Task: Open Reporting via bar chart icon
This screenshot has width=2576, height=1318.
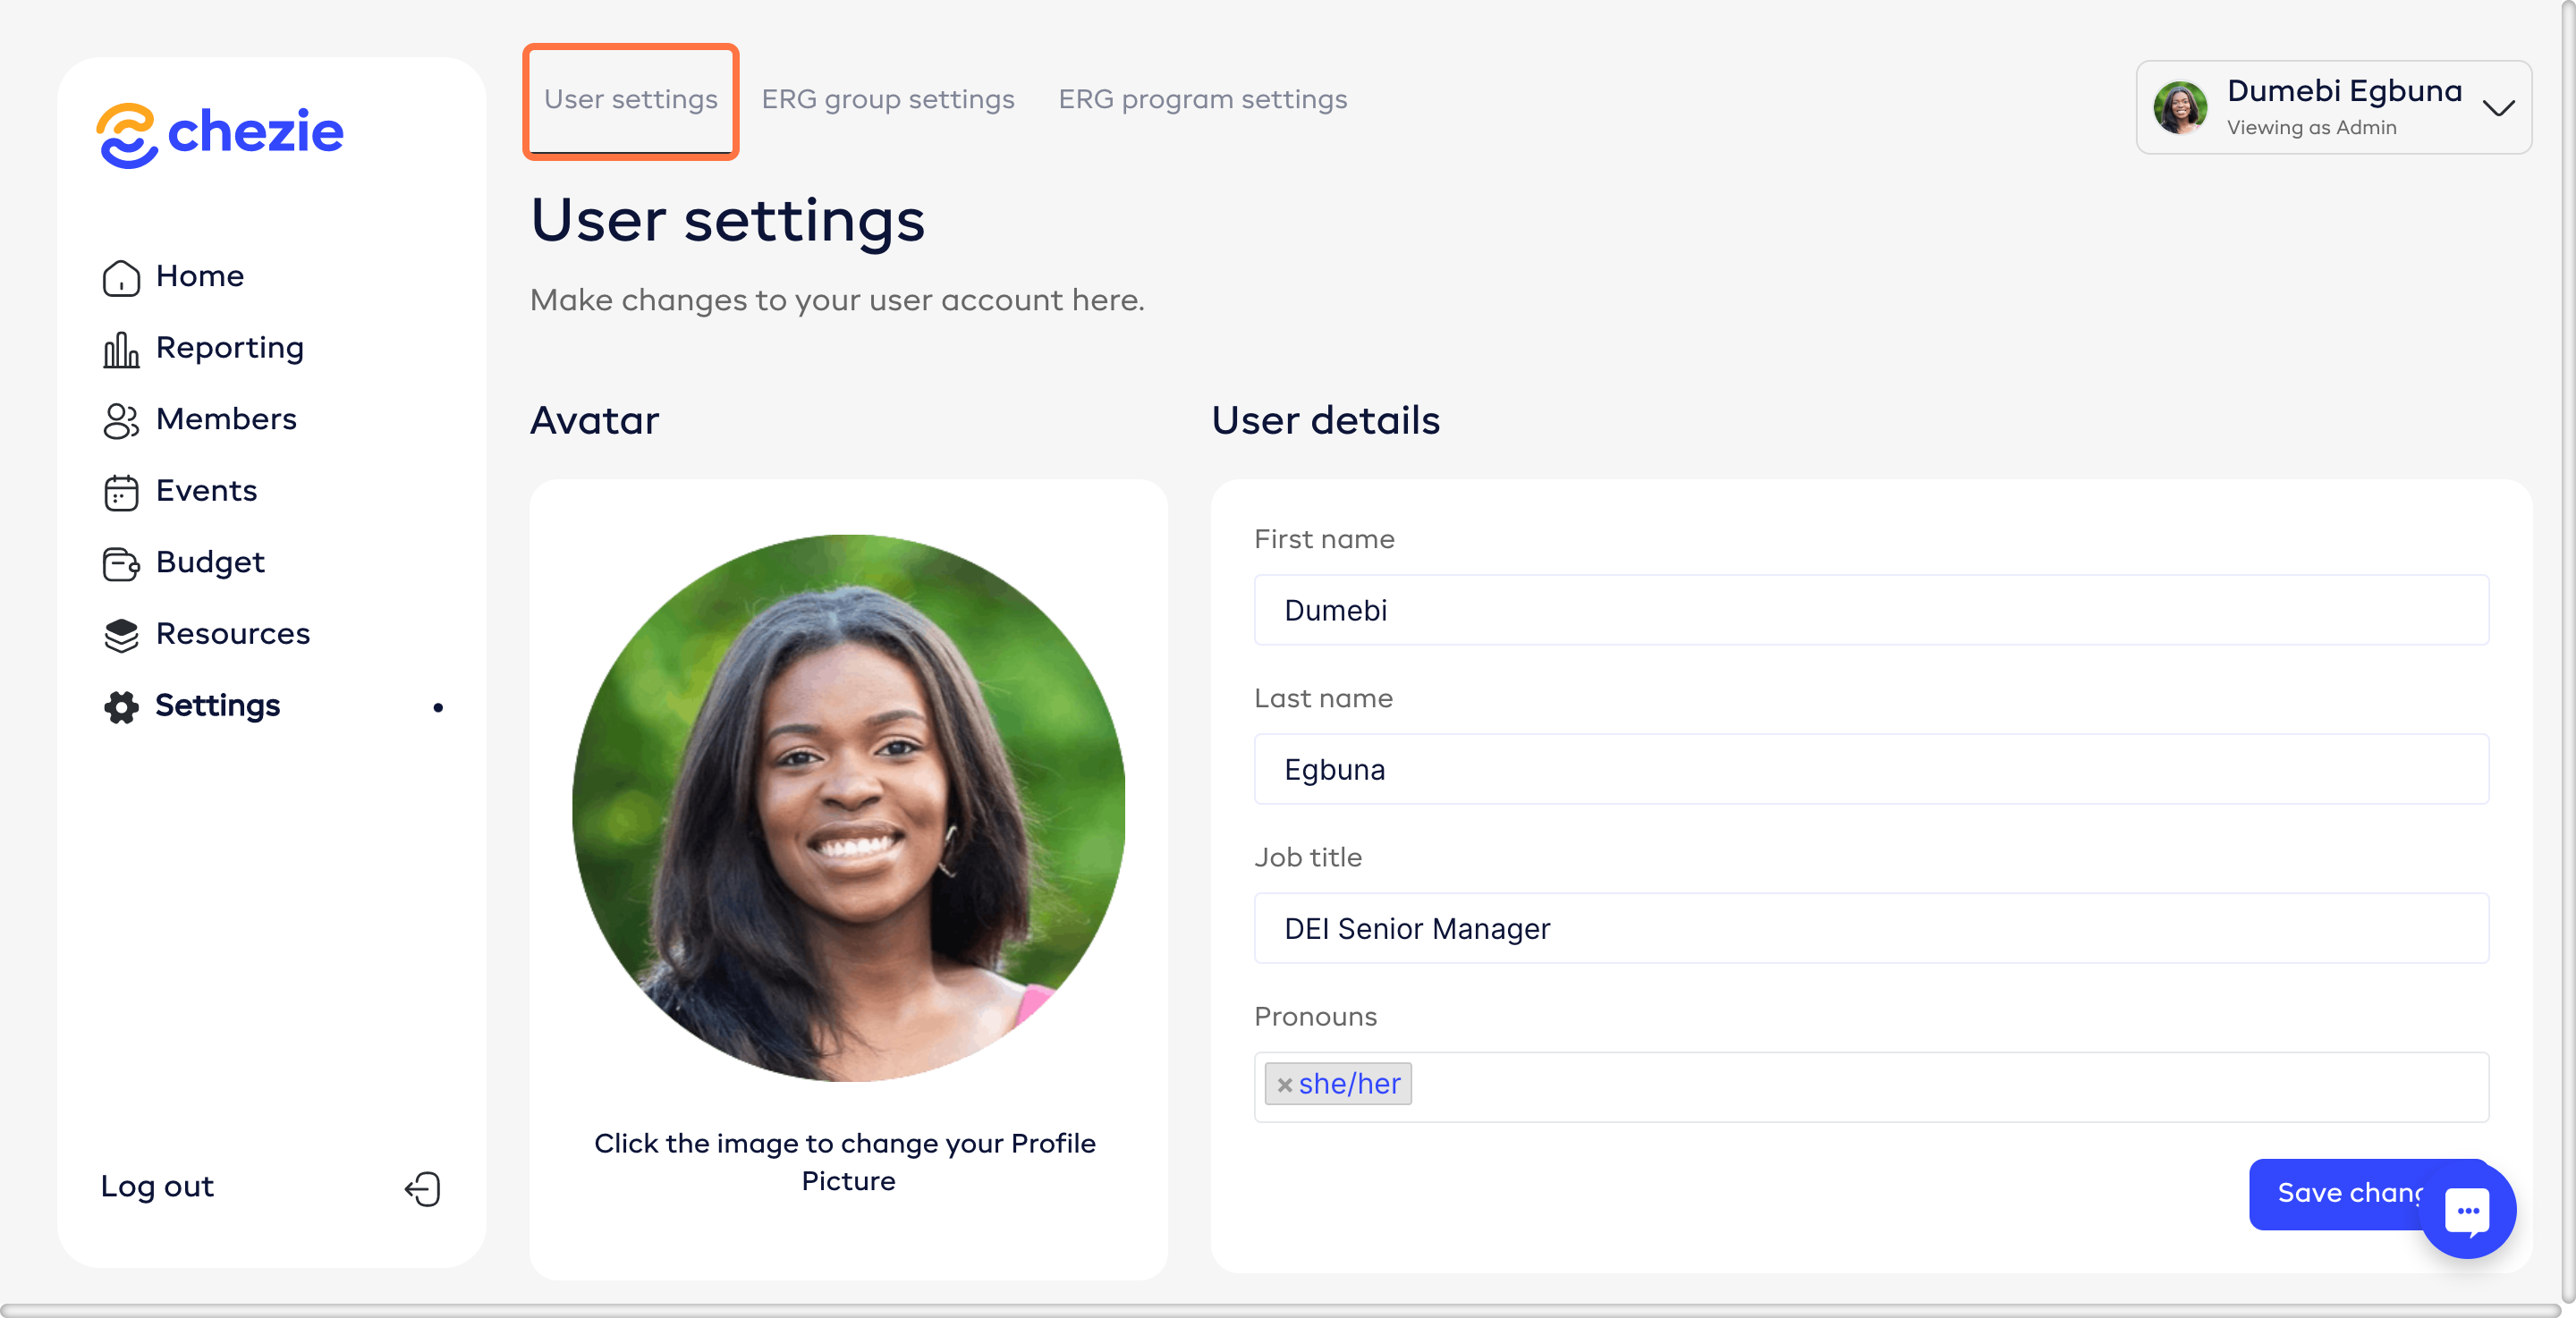Action: coord(121,349)
